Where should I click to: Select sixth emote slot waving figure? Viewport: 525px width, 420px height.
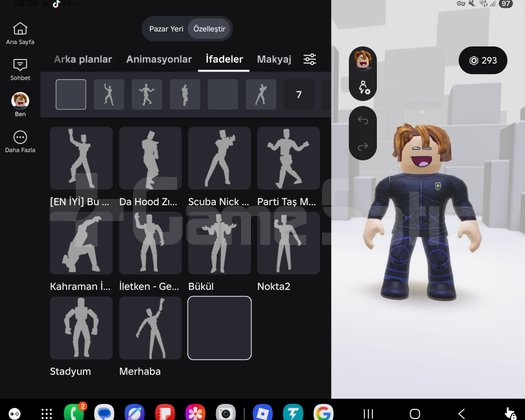(261, 94)
